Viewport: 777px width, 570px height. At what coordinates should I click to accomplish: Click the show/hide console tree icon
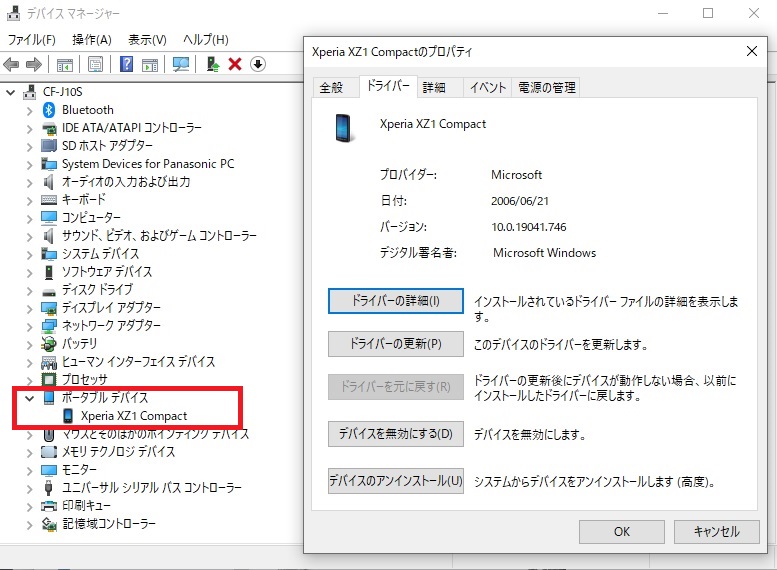point(64,64)
